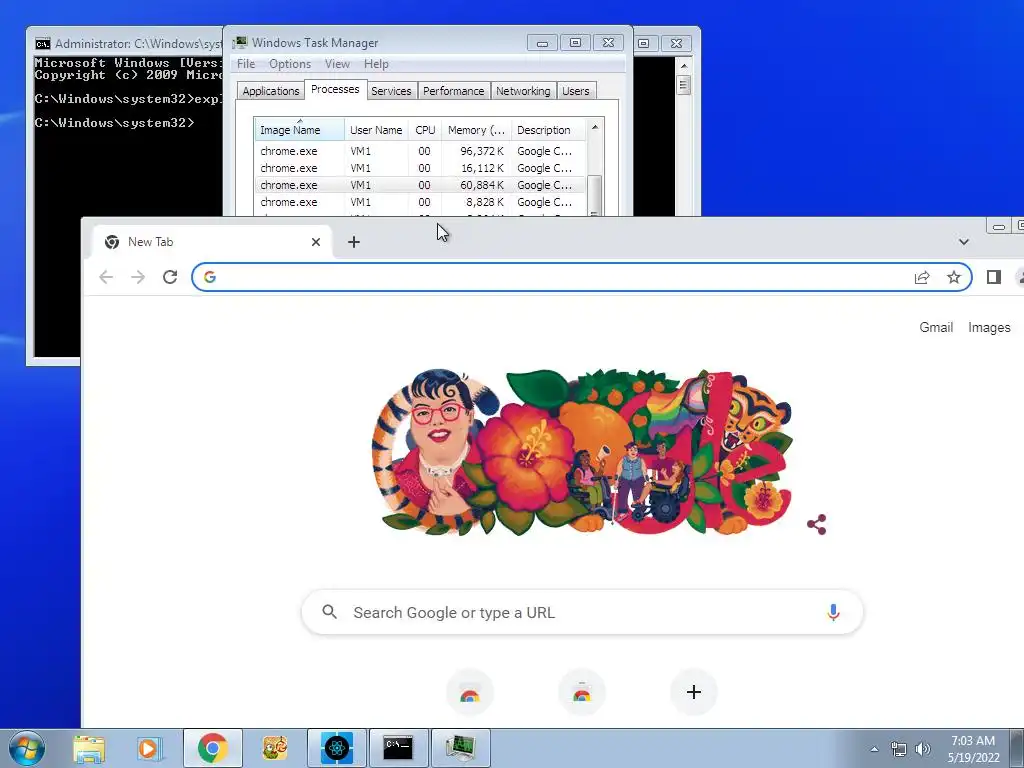Open Chrome tab search chevron
Screen dimensions: 1024x768
(963, 242)
